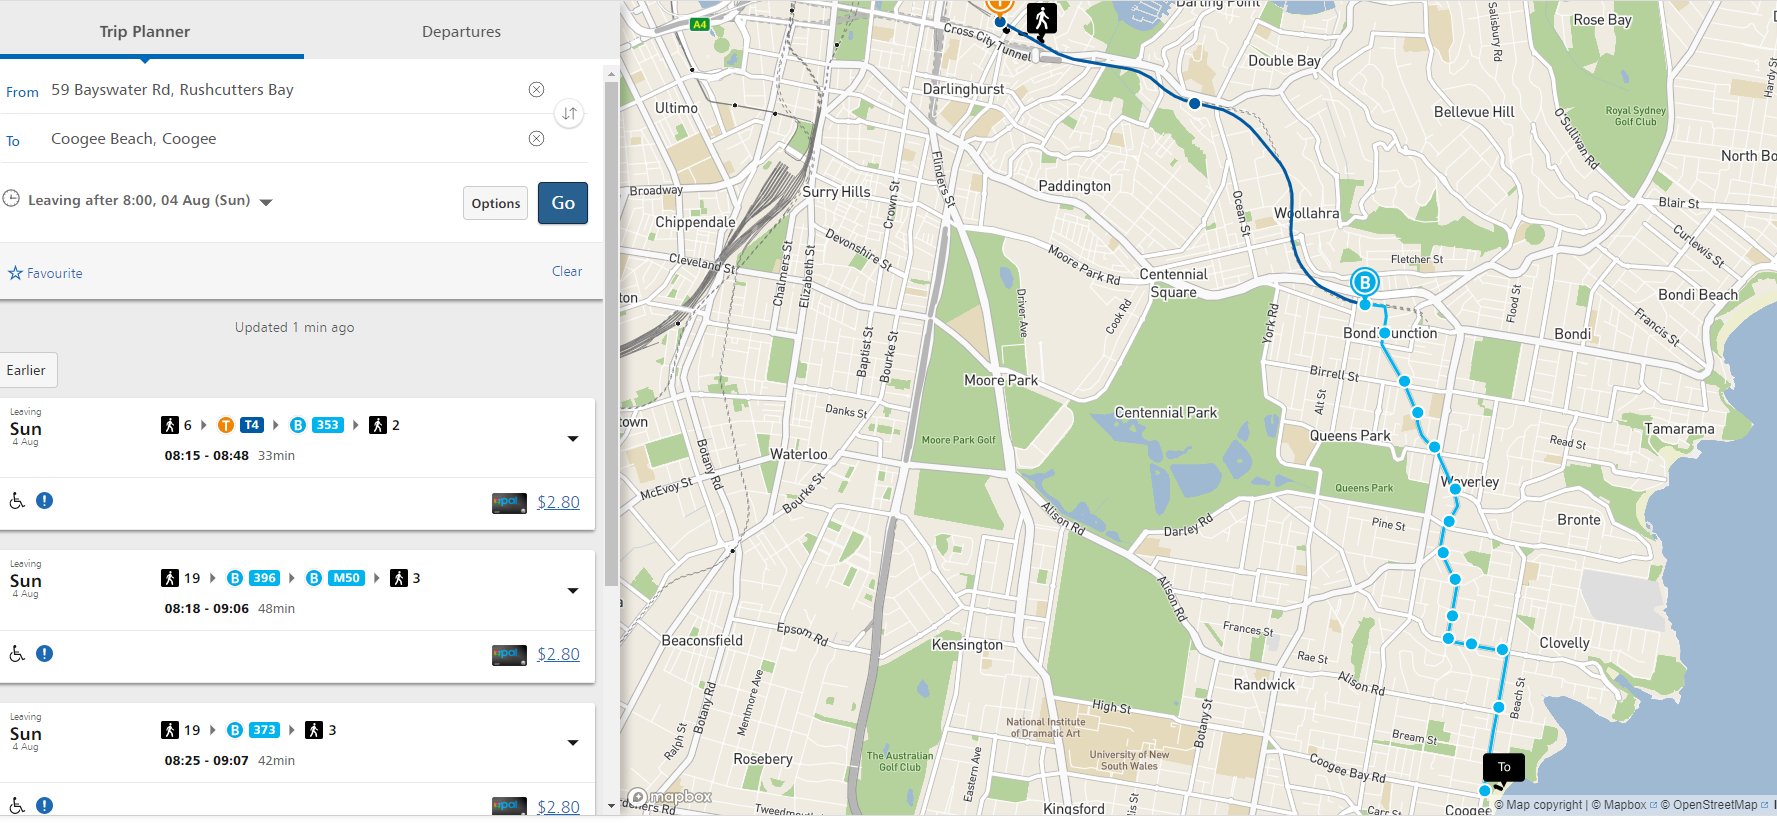Click the mapbox logo on map

pos(670,797)
